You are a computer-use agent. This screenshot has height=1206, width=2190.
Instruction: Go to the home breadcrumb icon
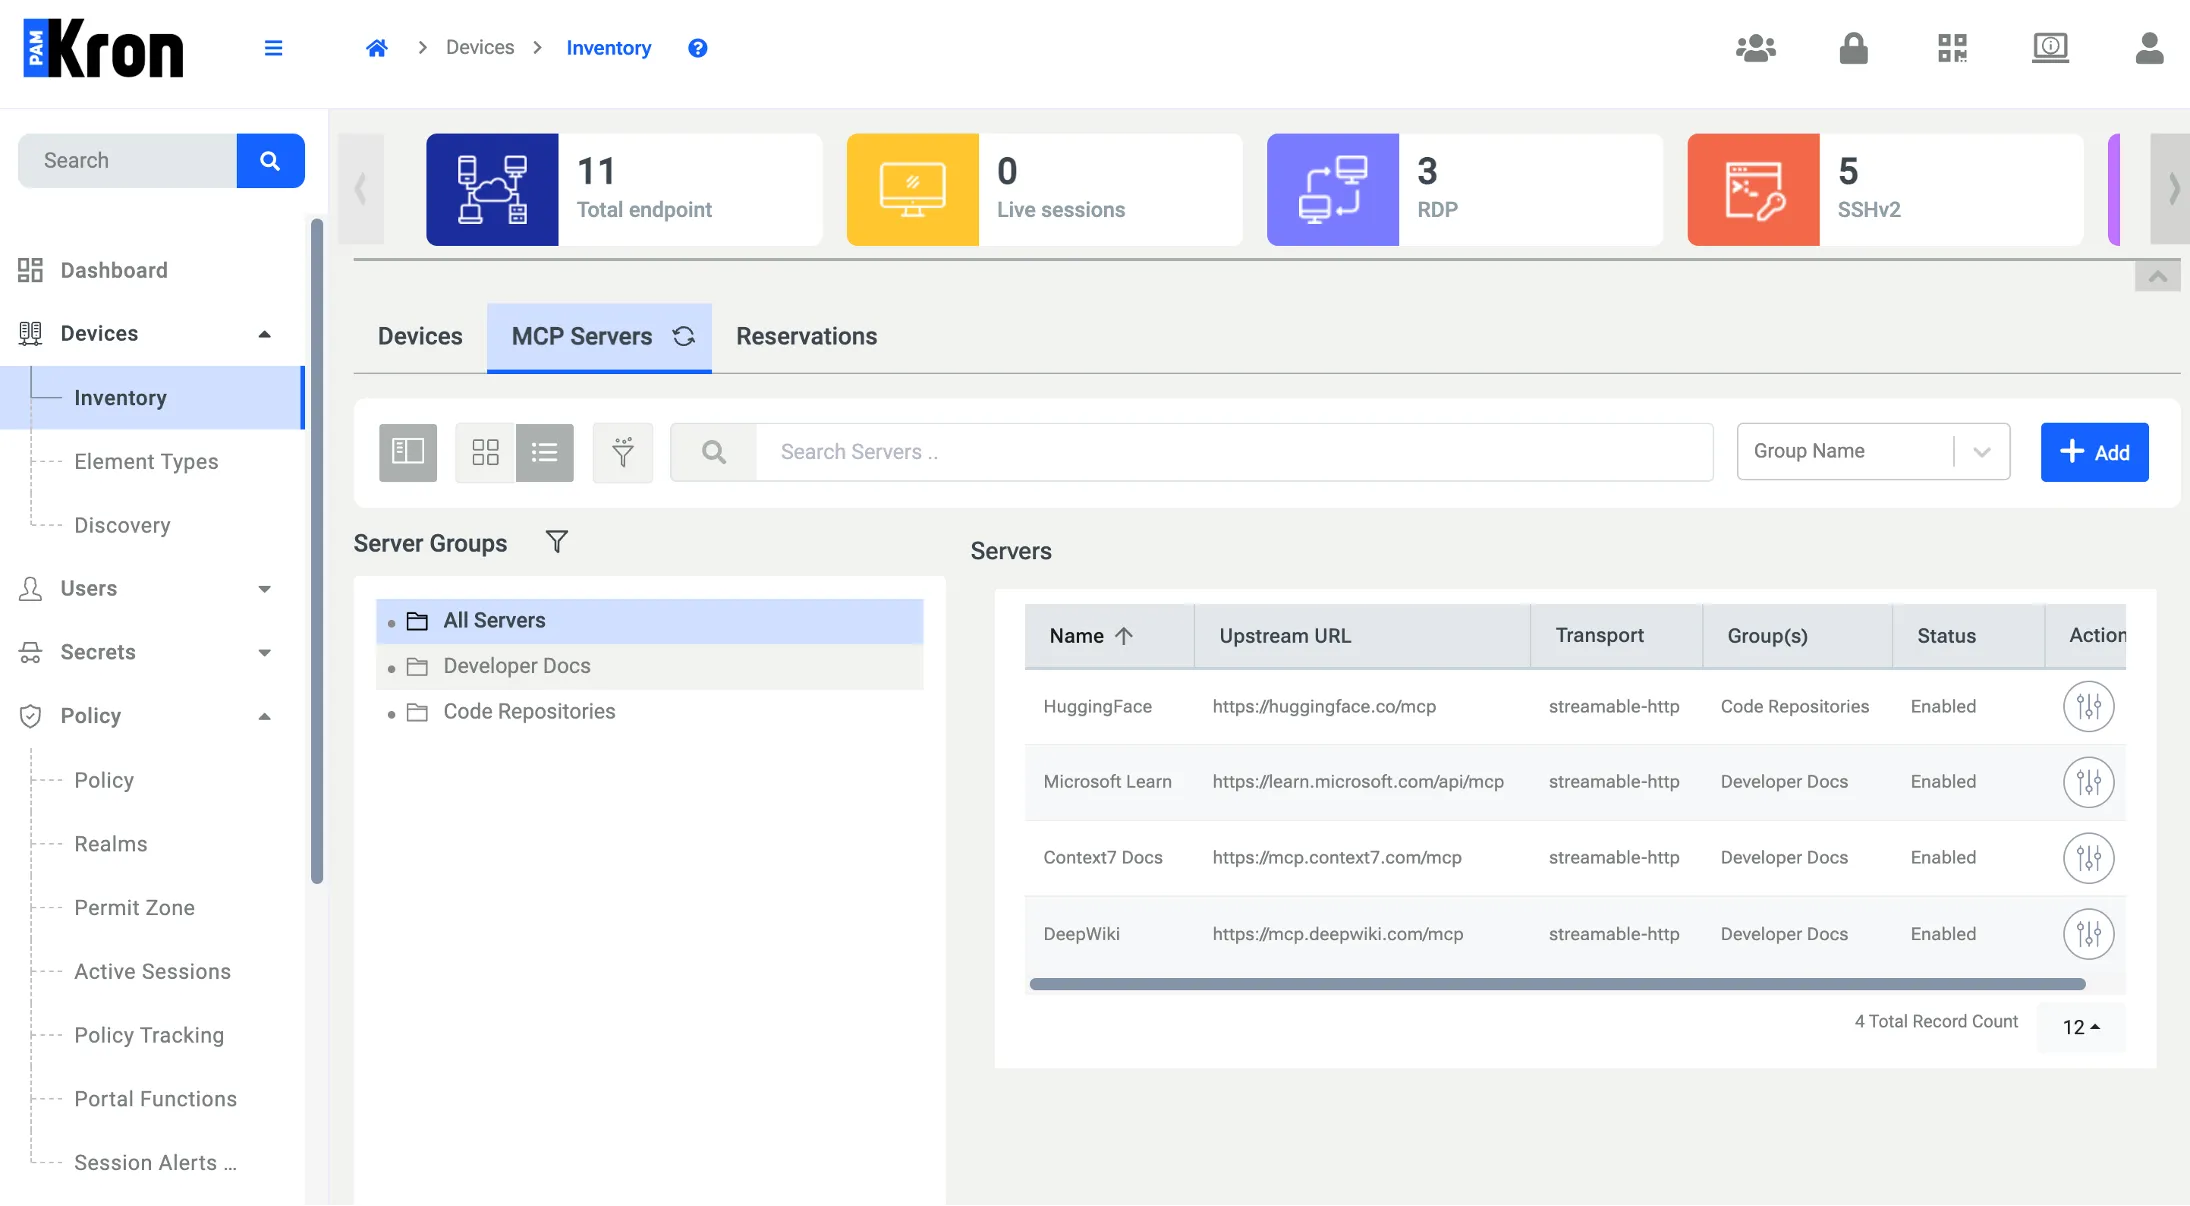[x=377, y=48]
